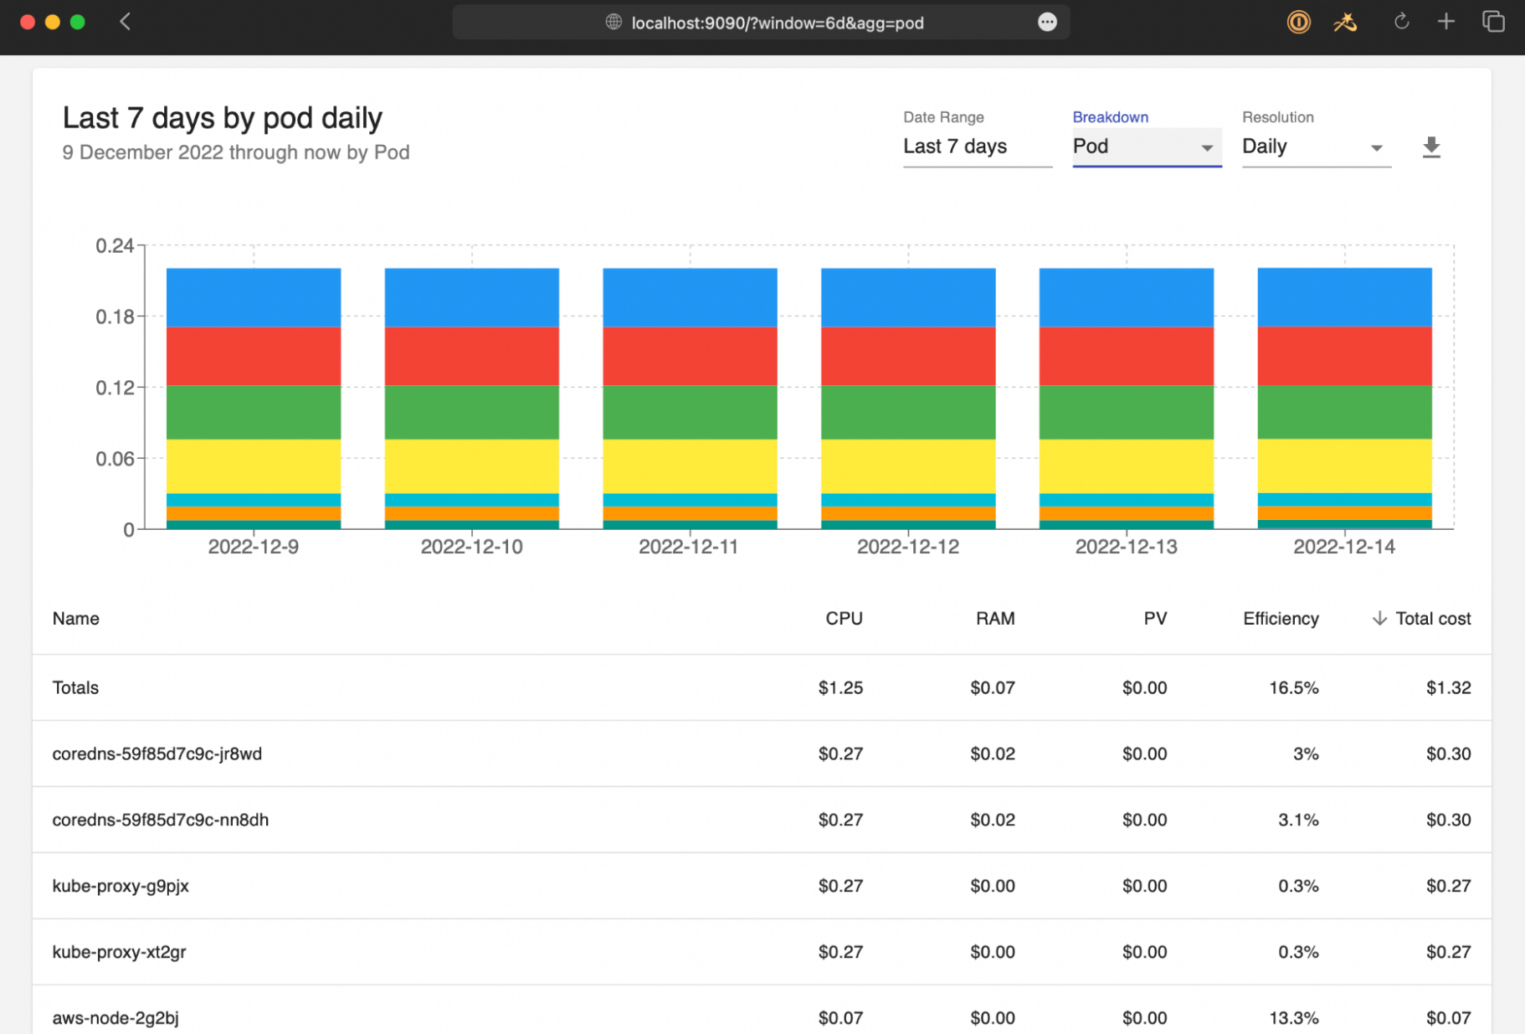1525x1034 pixels.
Task: Click the 2022-12-14 axis label
Action: coord(1344,546)
